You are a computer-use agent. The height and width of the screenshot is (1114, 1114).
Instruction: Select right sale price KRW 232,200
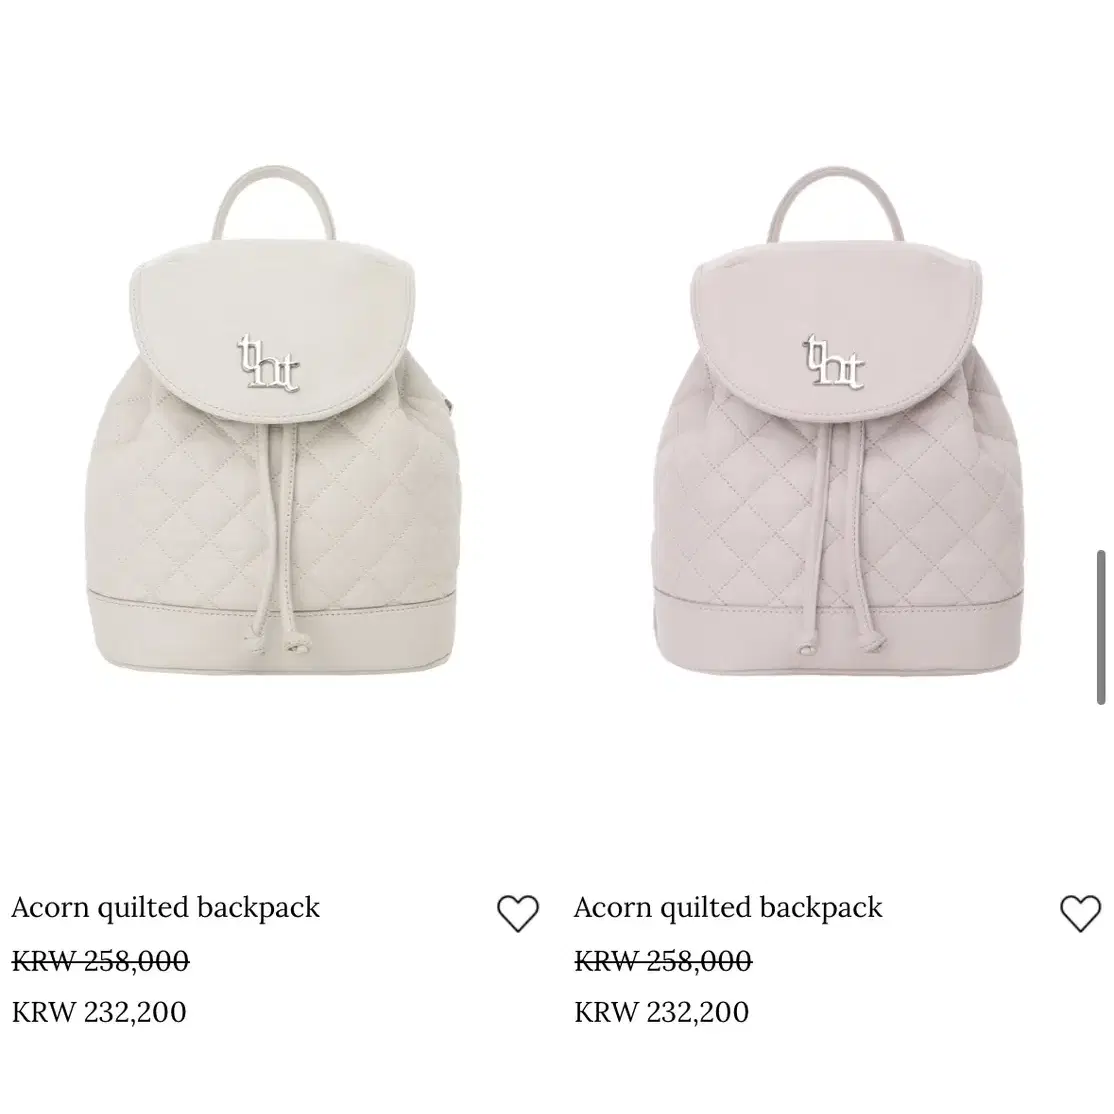[661, 1012]
